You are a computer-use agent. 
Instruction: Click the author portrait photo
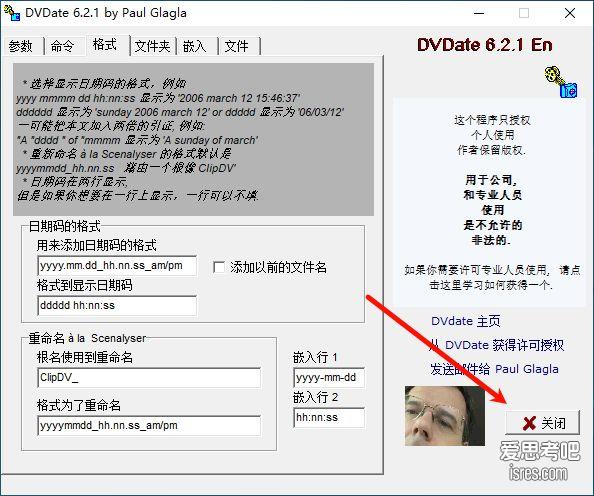point(445,416)
